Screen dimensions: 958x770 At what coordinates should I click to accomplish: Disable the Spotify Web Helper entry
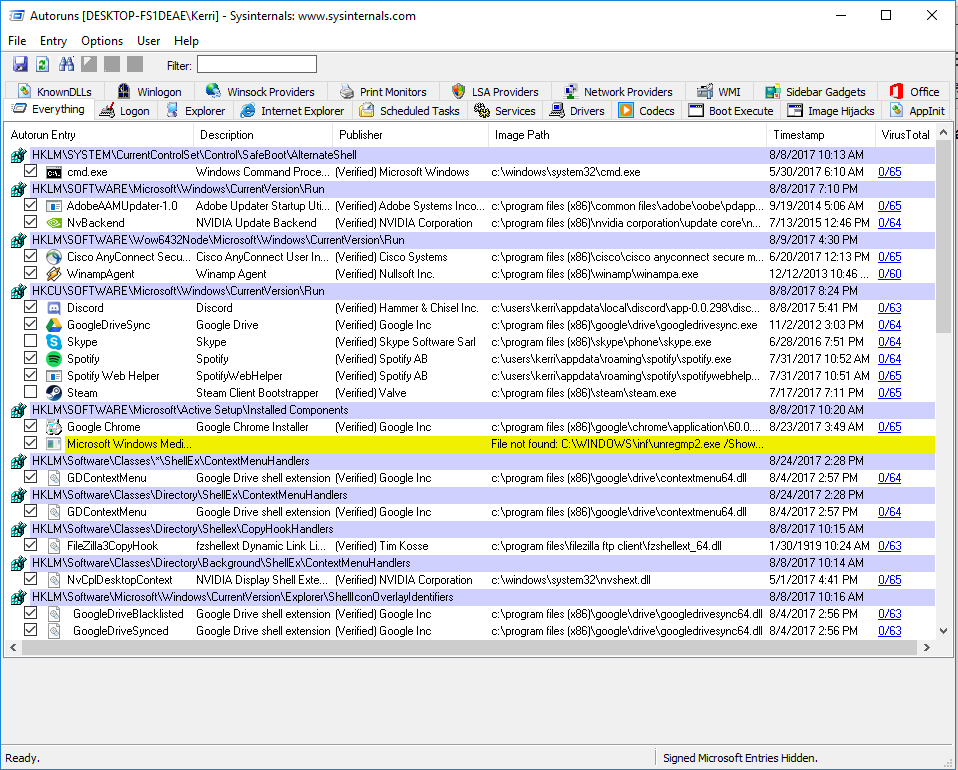[31, 375]
